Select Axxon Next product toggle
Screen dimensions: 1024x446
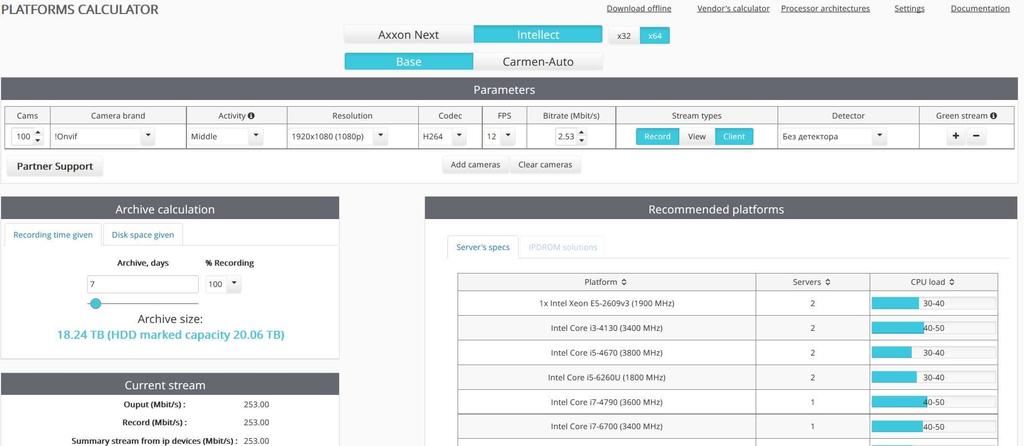409,35
